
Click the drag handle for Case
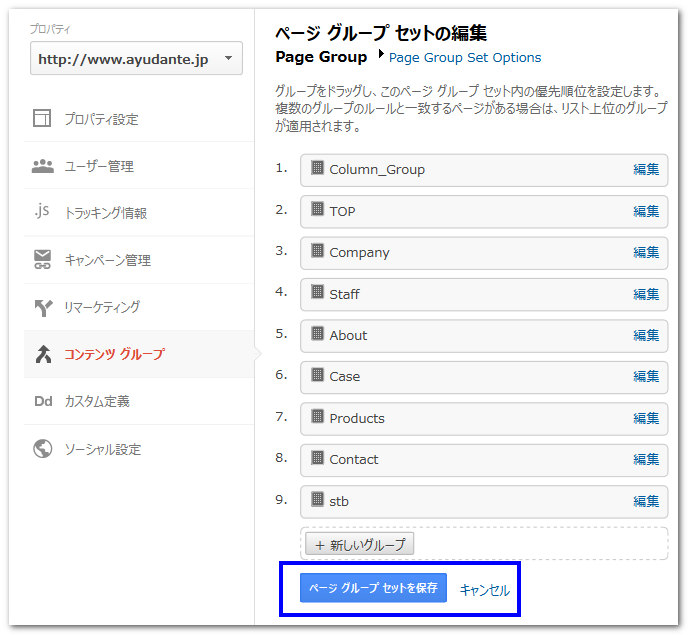(317, 375)
